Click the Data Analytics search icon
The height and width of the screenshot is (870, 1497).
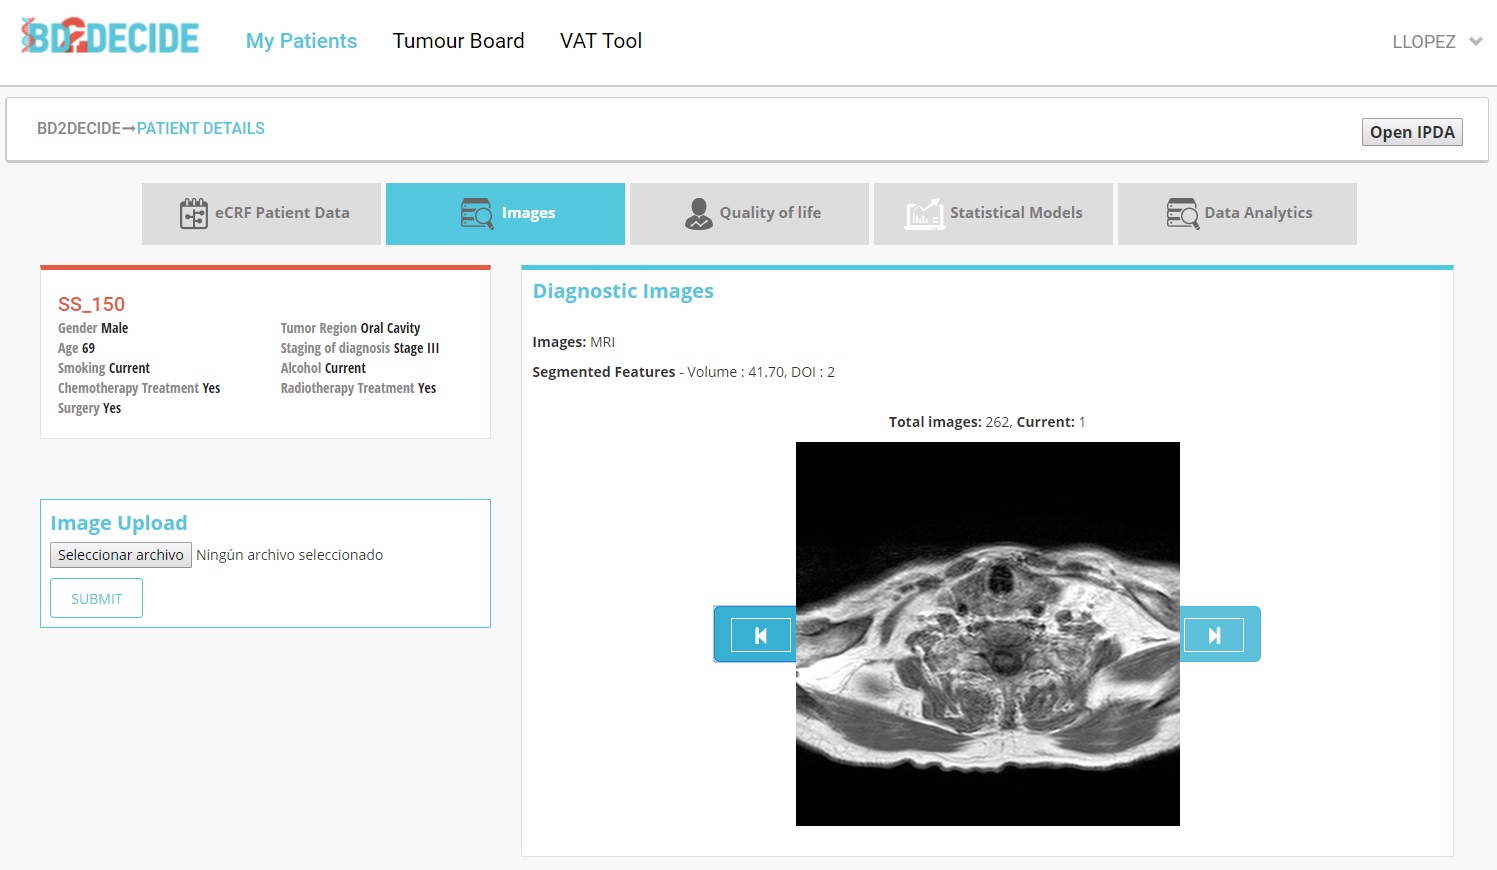click(1182, 213)
